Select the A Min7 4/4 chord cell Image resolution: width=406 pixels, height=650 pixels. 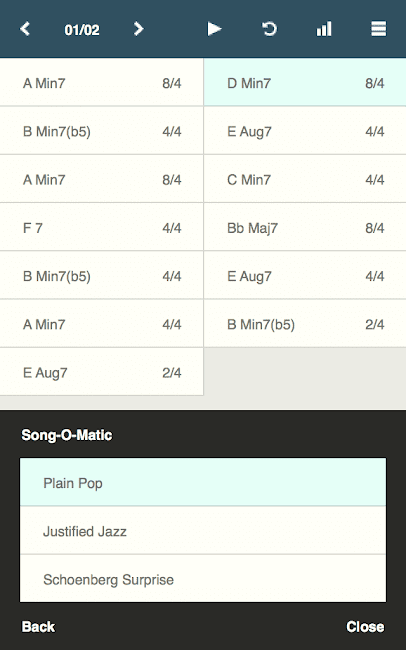(x=102, y=324)
